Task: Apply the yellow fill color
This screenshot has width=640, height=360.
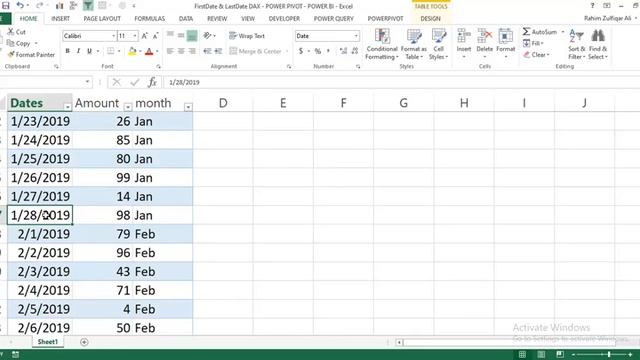Action: tap(132, 51)
